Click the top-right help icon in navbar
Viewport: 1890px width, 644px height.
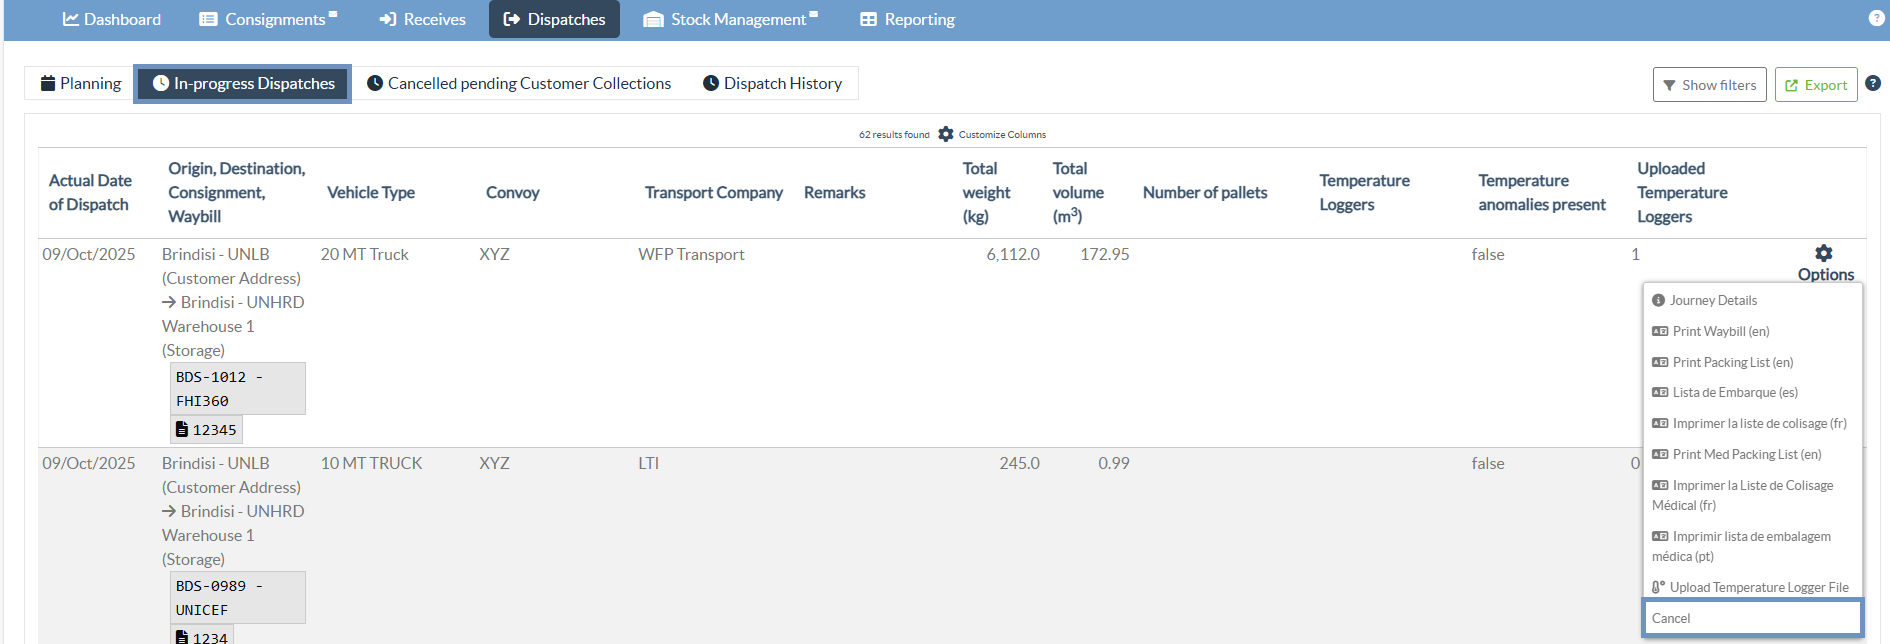[x=1876, y=18]
